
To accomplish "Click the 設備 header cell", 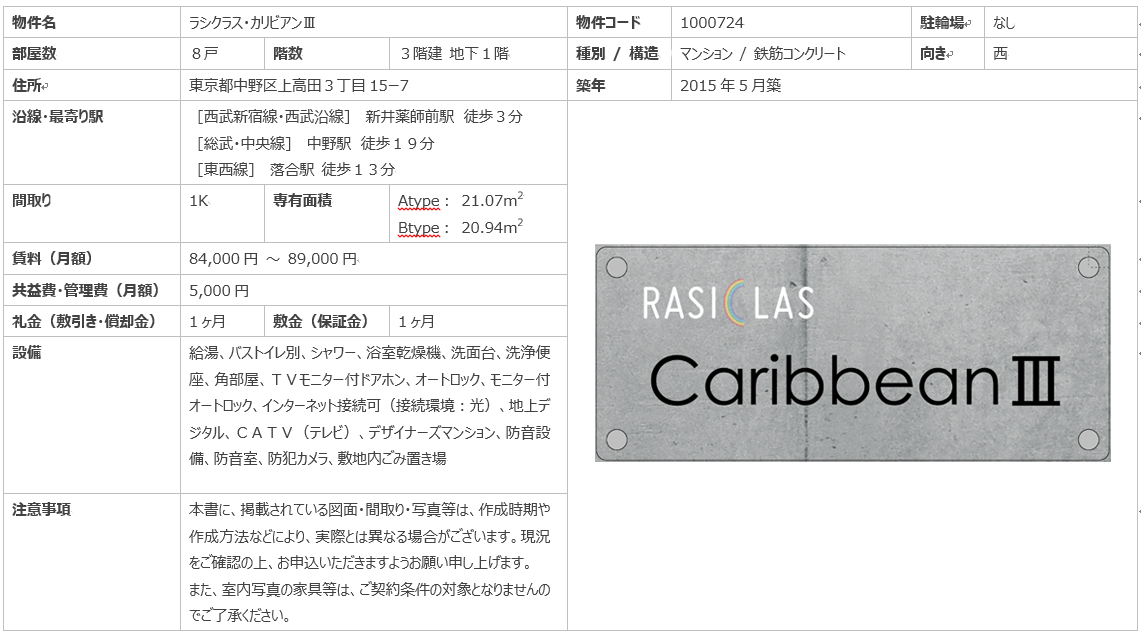I will 27,353.
